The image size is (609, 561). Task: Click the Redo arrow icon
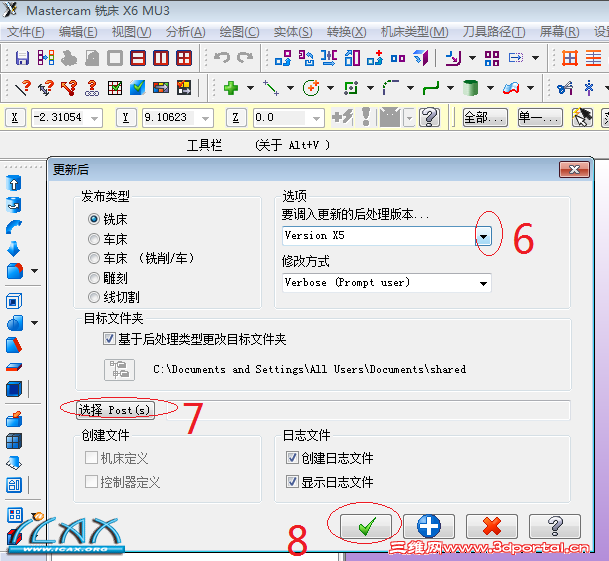click(x=245, y=58)
